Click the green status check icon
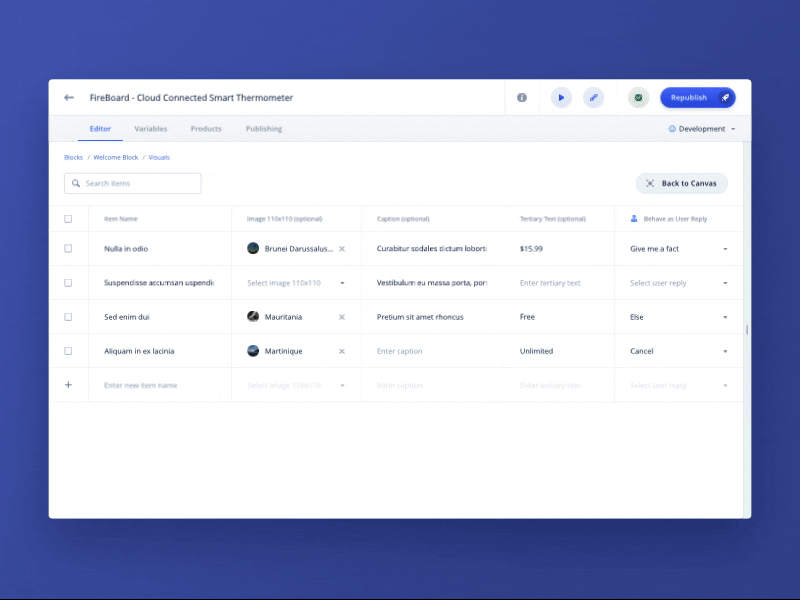 coord(638,97)
